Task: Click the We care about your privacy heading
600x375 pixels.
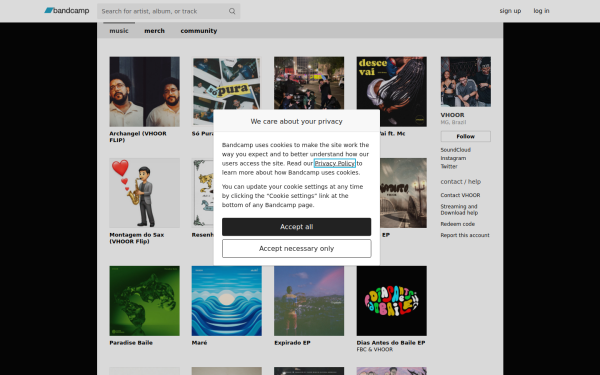Action: tap(297, 121)
